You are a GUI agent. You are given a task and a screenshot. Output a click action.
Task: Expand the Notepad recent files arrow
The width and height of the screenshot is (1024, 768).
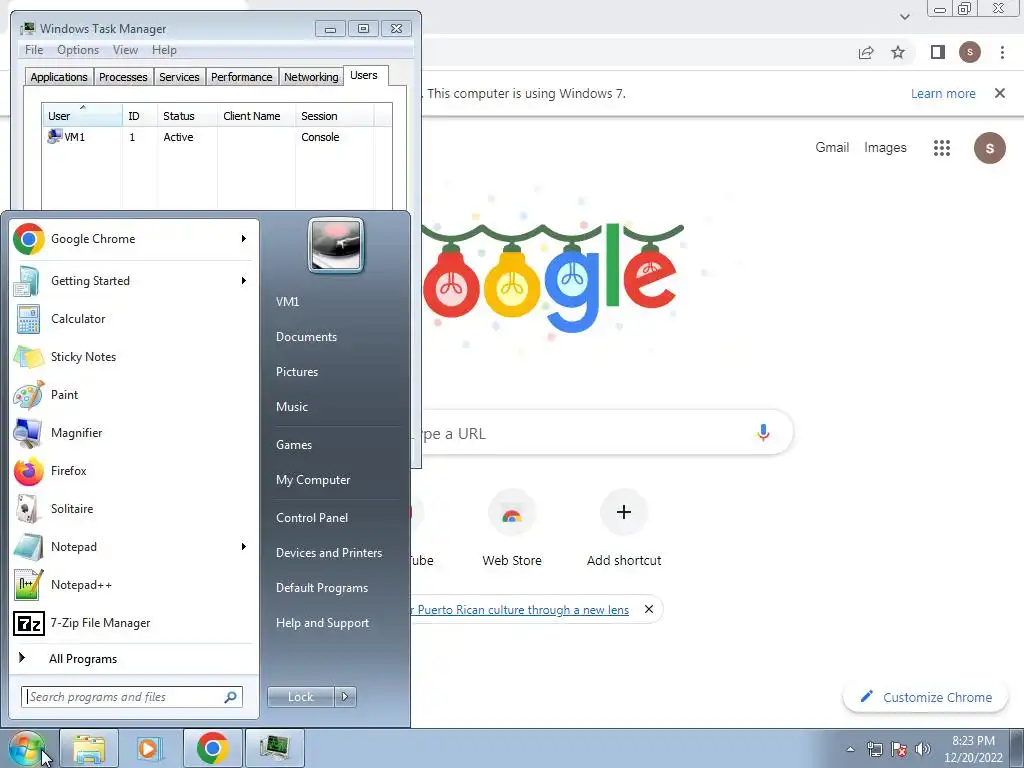coord(244,547)
